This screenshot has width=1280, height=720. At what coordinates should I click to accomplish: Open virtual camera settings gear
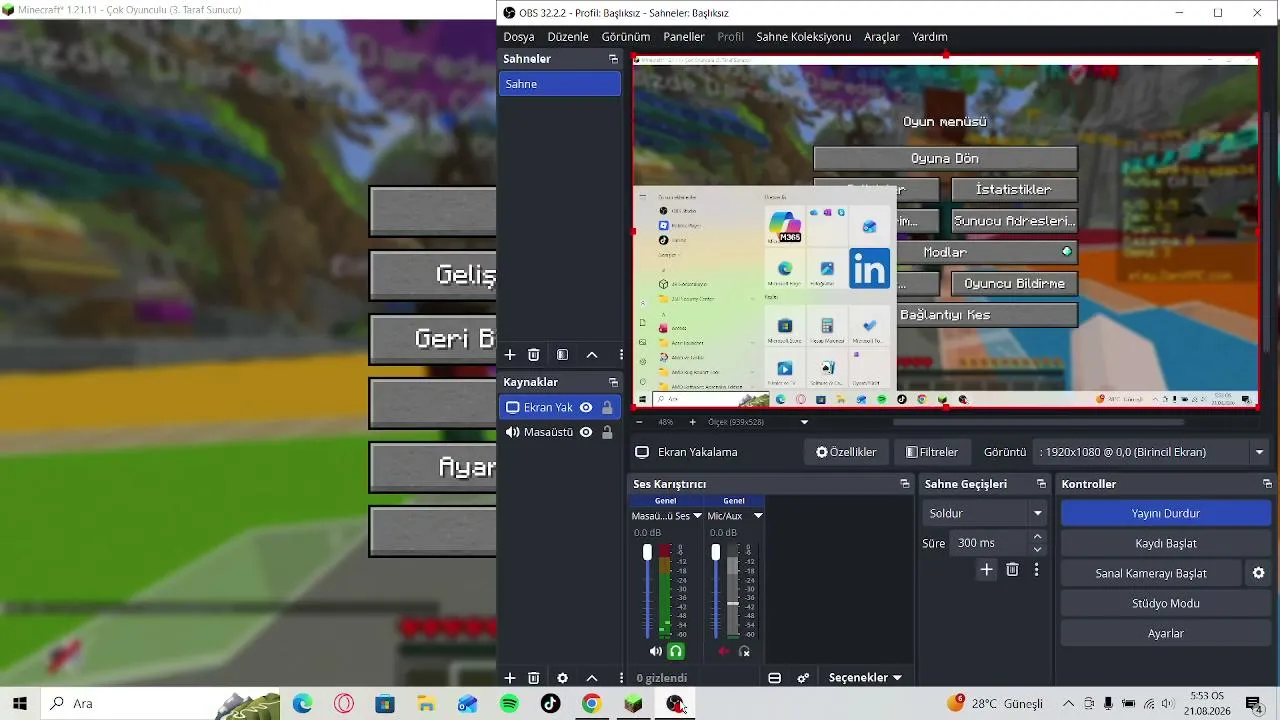pyautogui.click(x=1259, y=573)
